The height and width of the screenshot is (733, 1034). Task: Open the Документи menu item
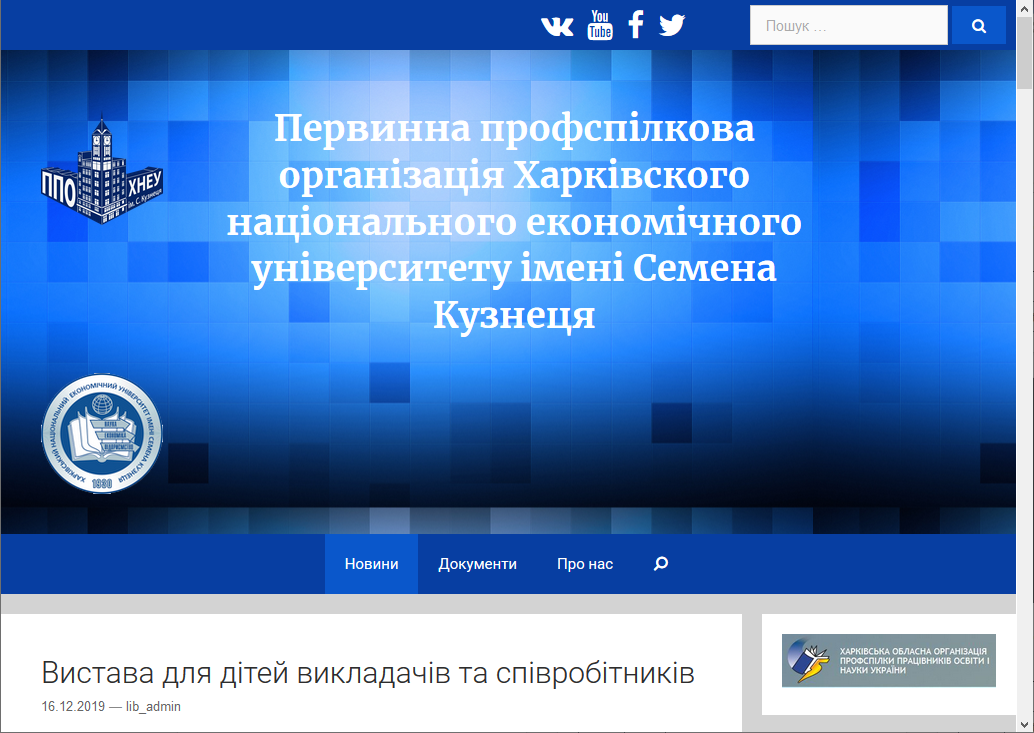pyautogui.click(x=477, y=564)
